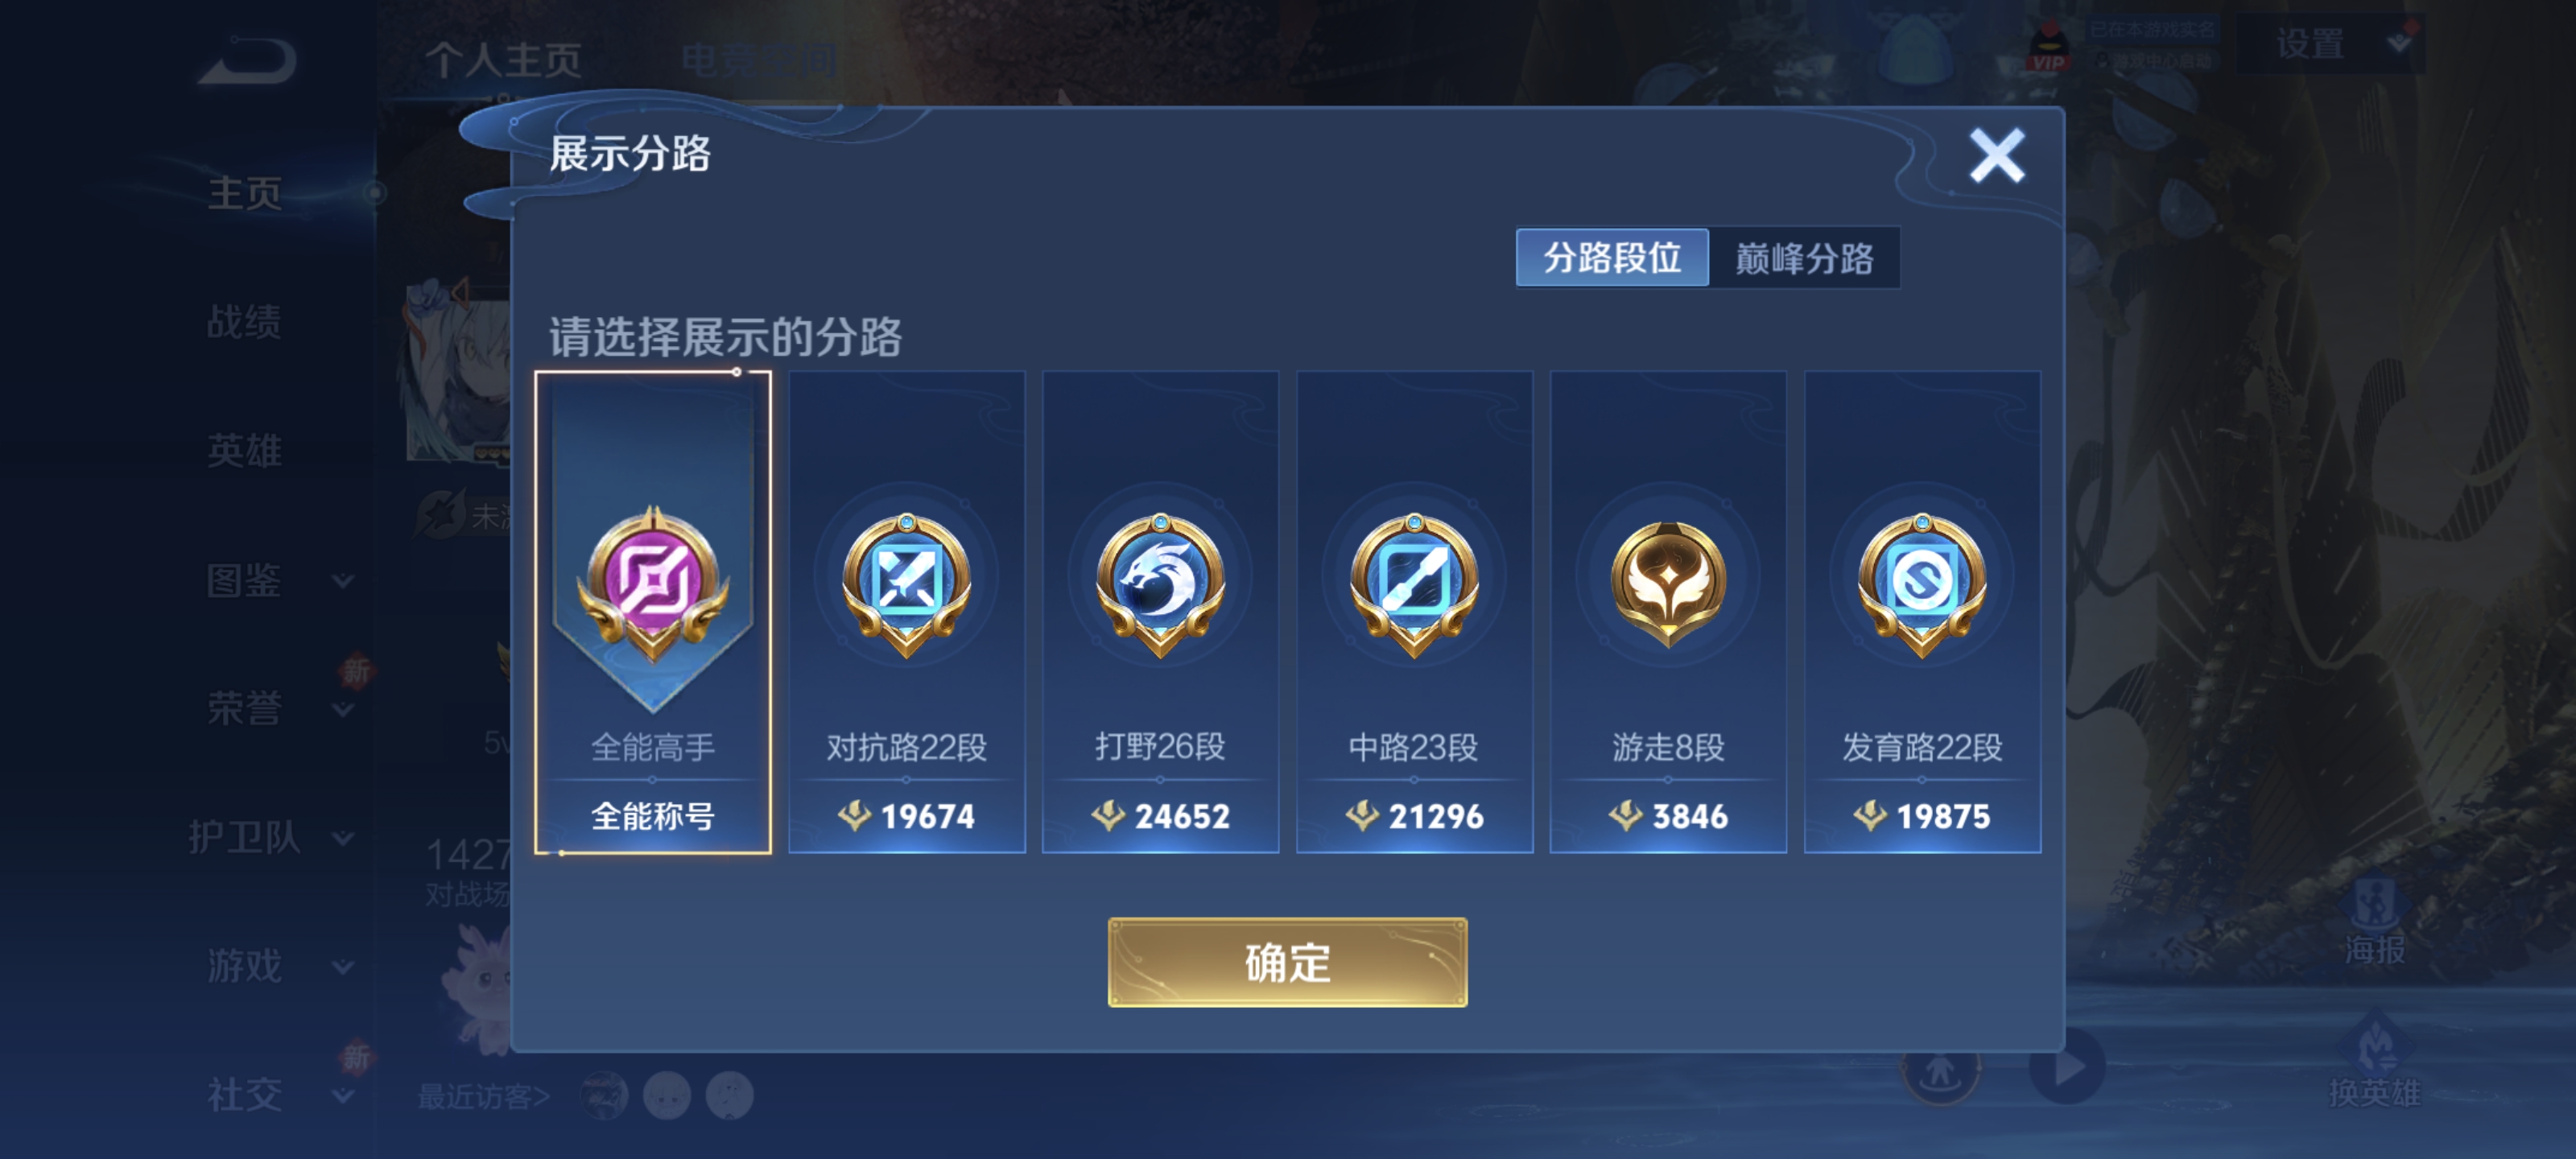
Task: Select the 中路 staff badge icon
Action: point(1414,583)
